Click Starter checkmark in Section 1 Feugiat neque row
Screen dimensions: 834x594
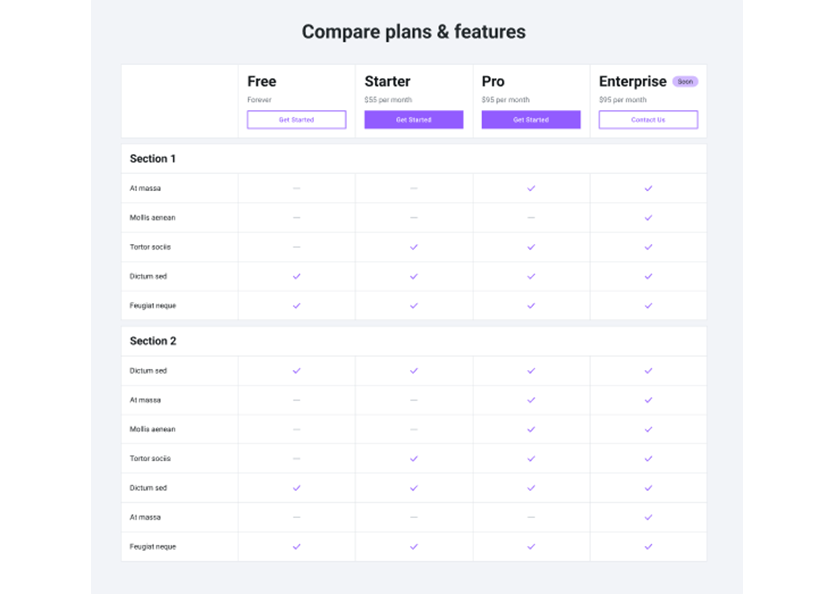click(x=414, y=305)
